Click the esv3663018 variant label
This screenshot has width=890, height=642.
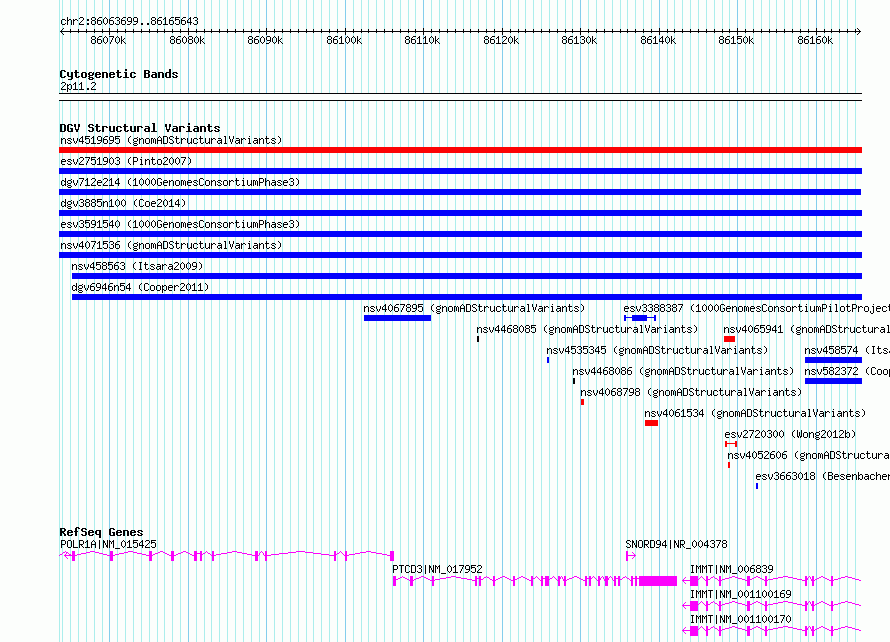point(822,476)
